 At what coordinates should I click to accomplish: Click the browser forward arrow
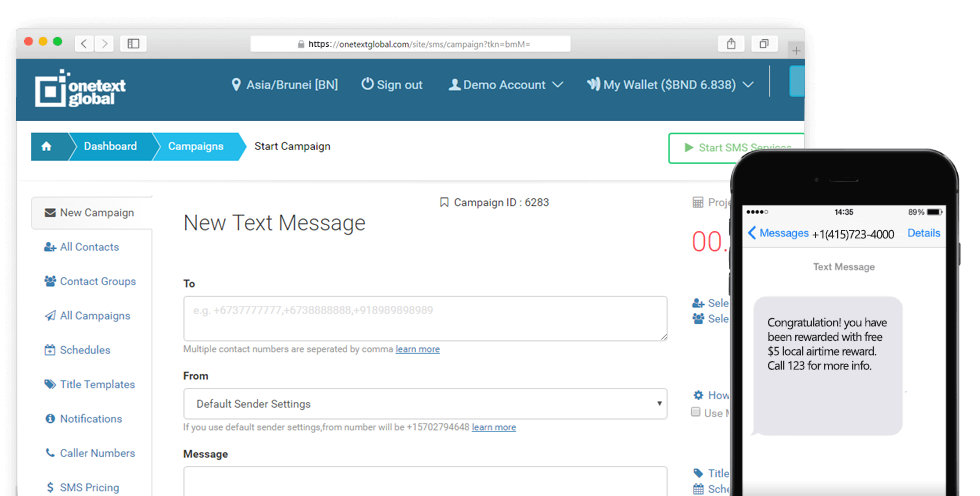point(104,44)
